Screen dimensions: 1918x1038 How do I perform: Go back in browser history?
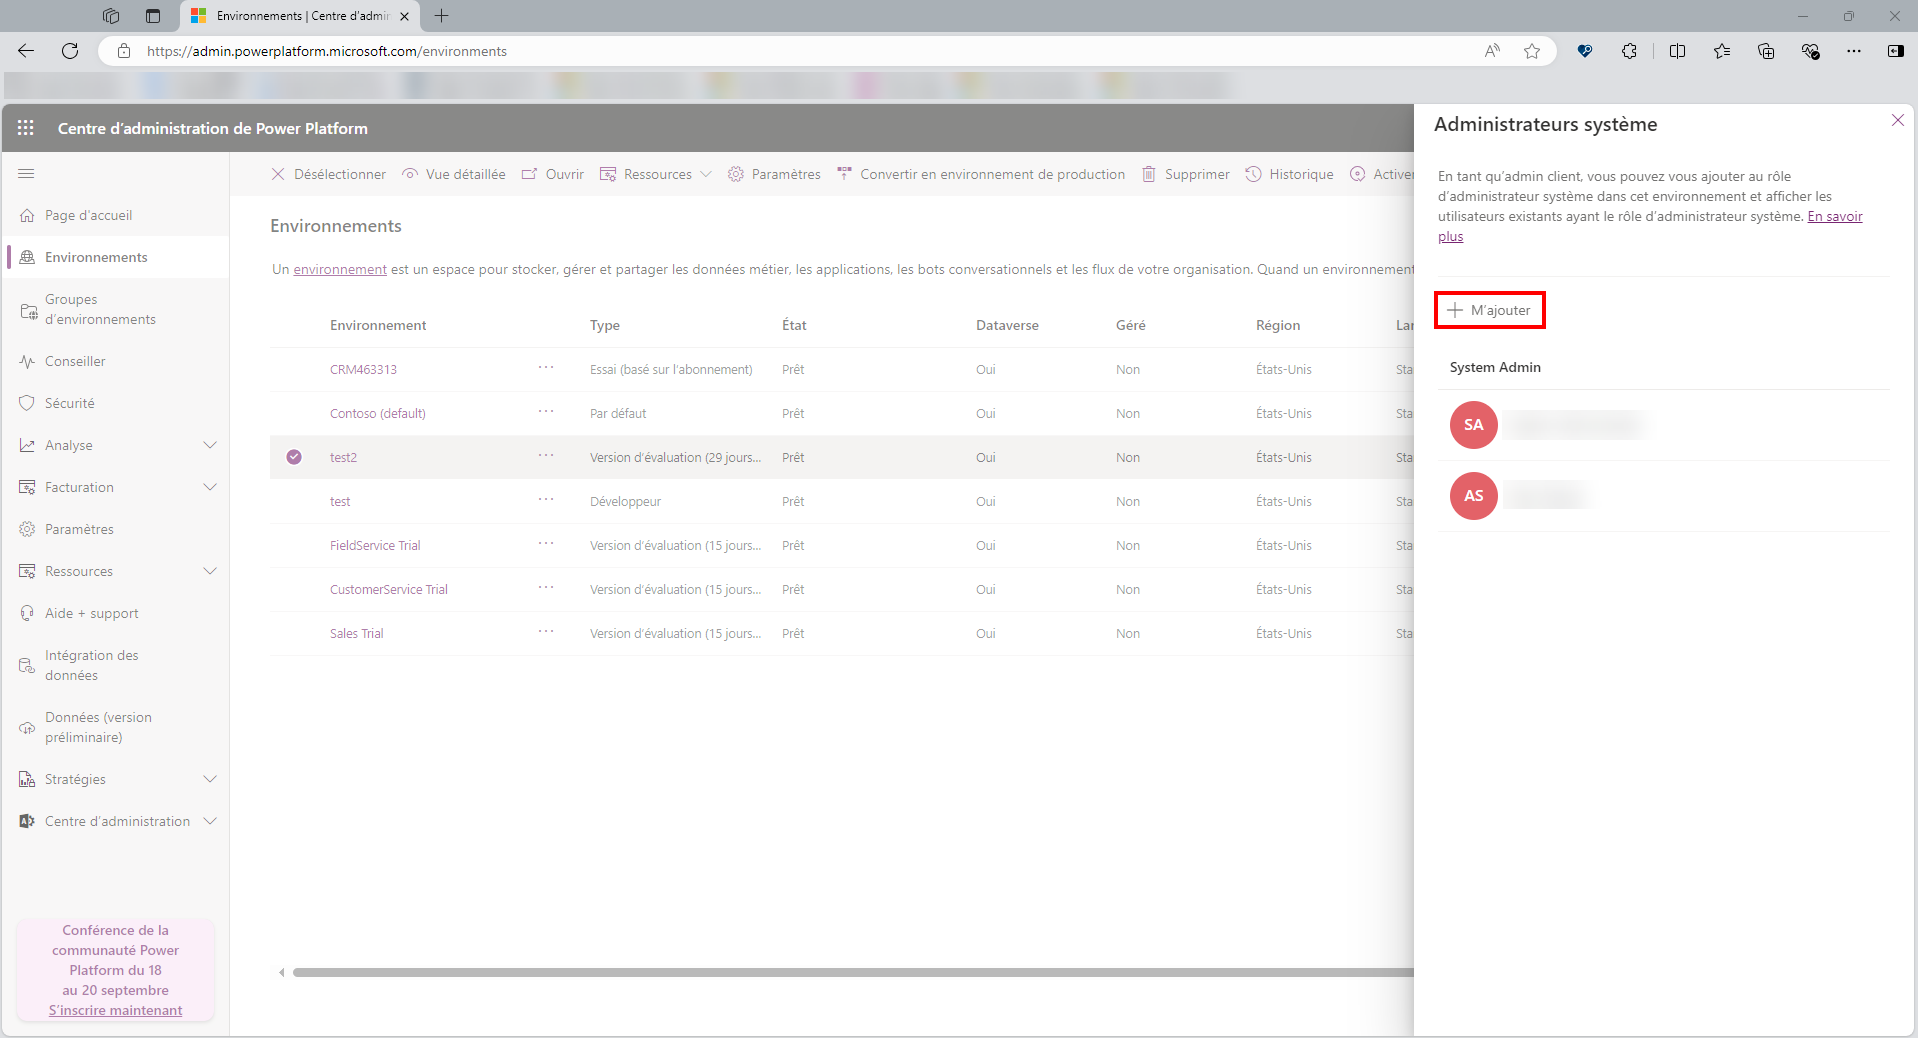tap(26, 51)
